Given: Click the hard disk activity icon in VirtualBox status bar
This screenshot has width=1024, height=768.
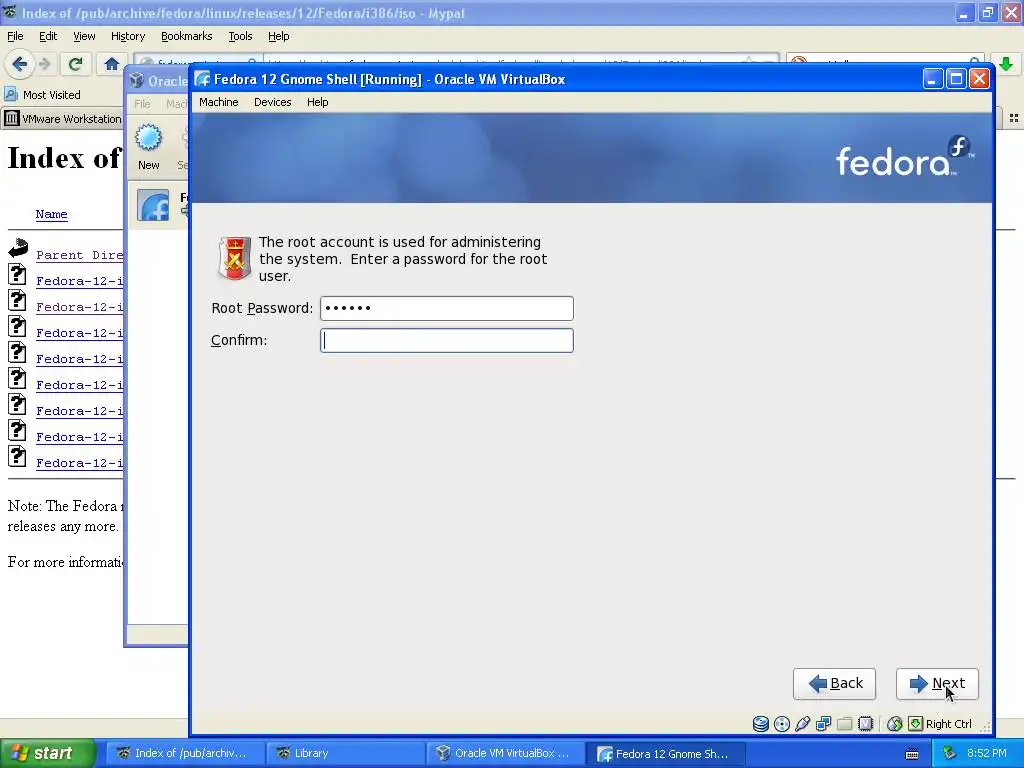Looking at the screenshot, I should click(x=761, y=724).
